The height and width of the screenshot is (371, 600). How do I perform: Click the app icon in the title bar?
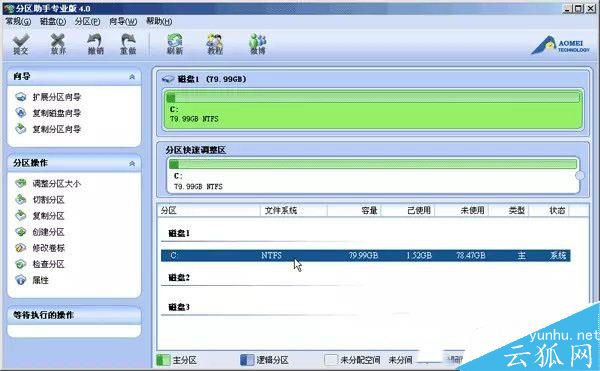(9, 8)
